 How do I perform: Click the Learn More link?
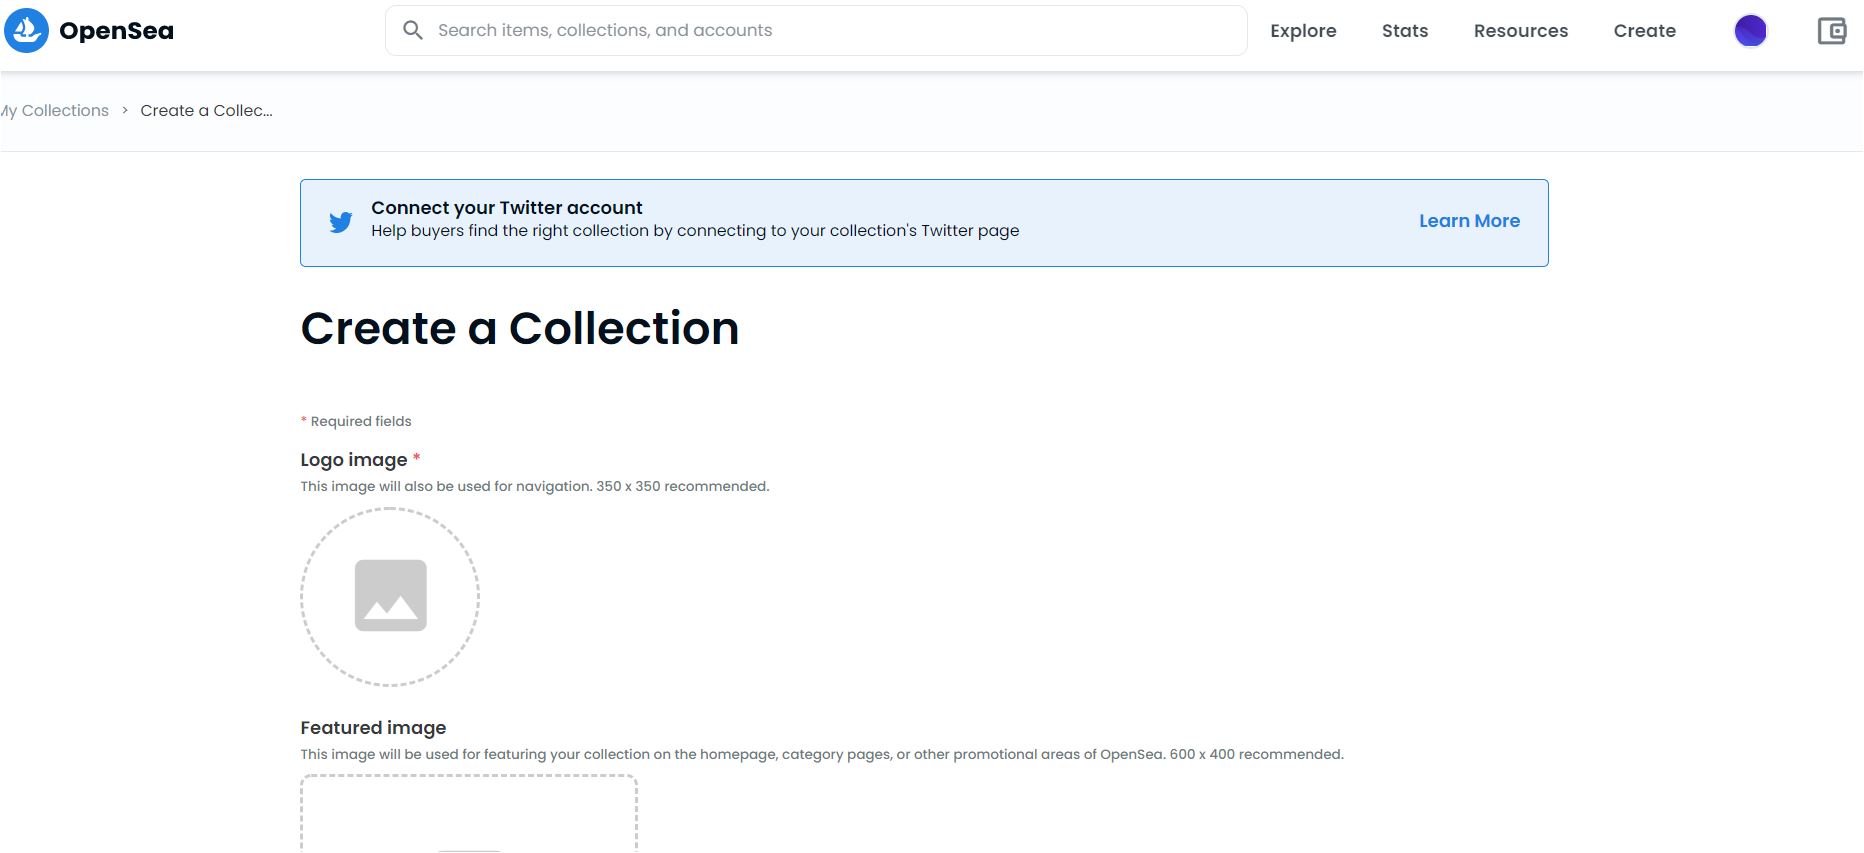coord(1469,221)
